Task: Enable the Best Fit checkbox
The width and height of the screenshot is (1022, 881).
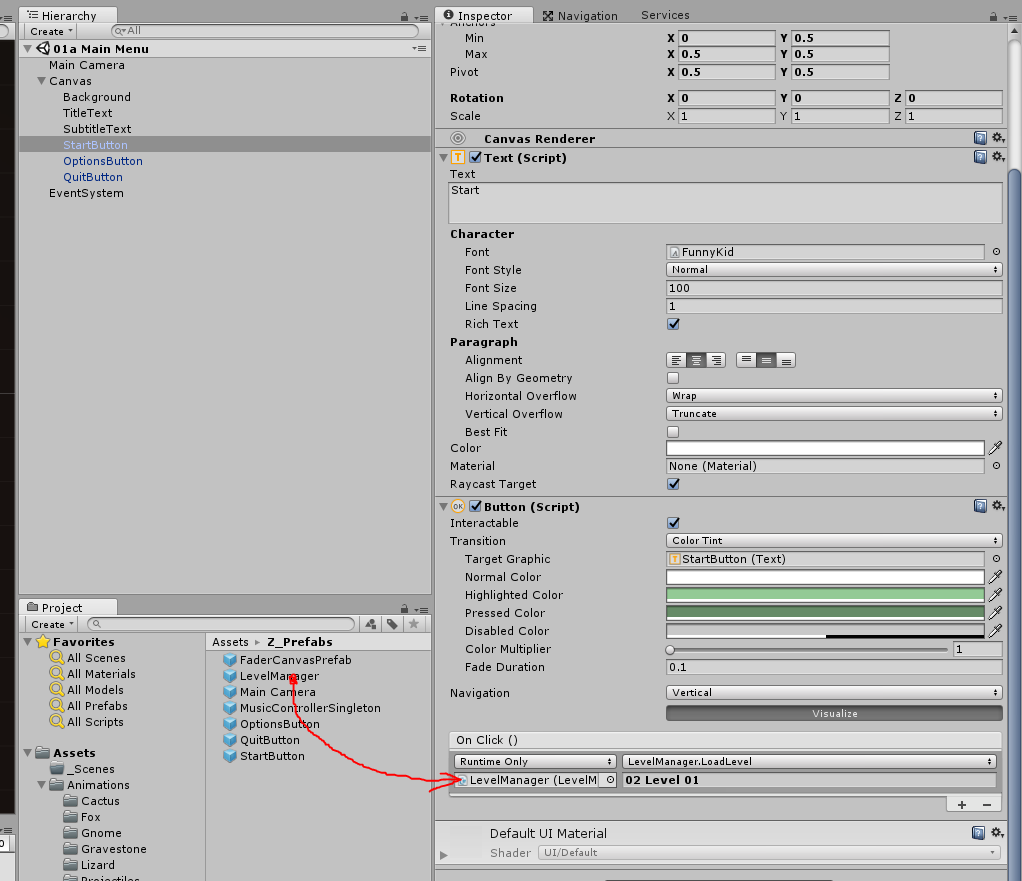Action: click(x=671, y=432)
